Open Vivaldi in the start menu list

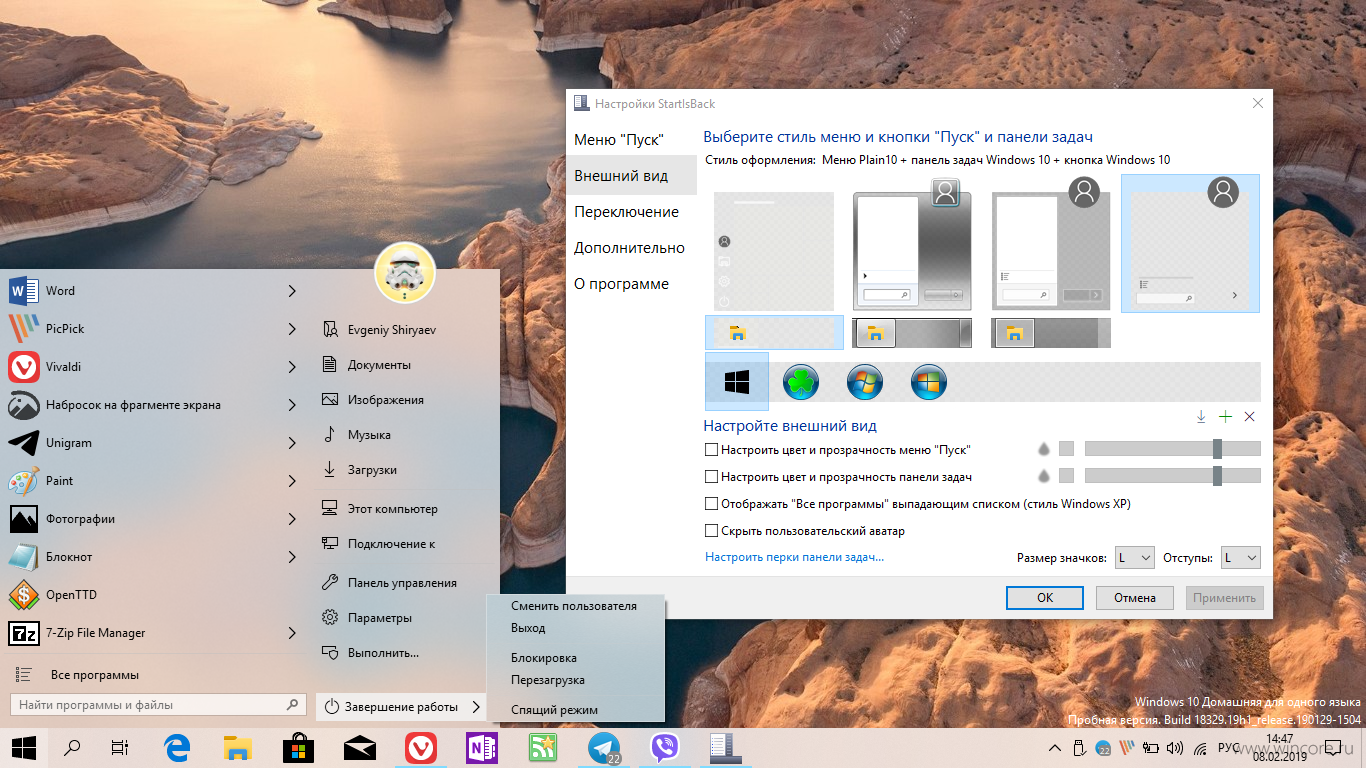click(x=153, y=367)
